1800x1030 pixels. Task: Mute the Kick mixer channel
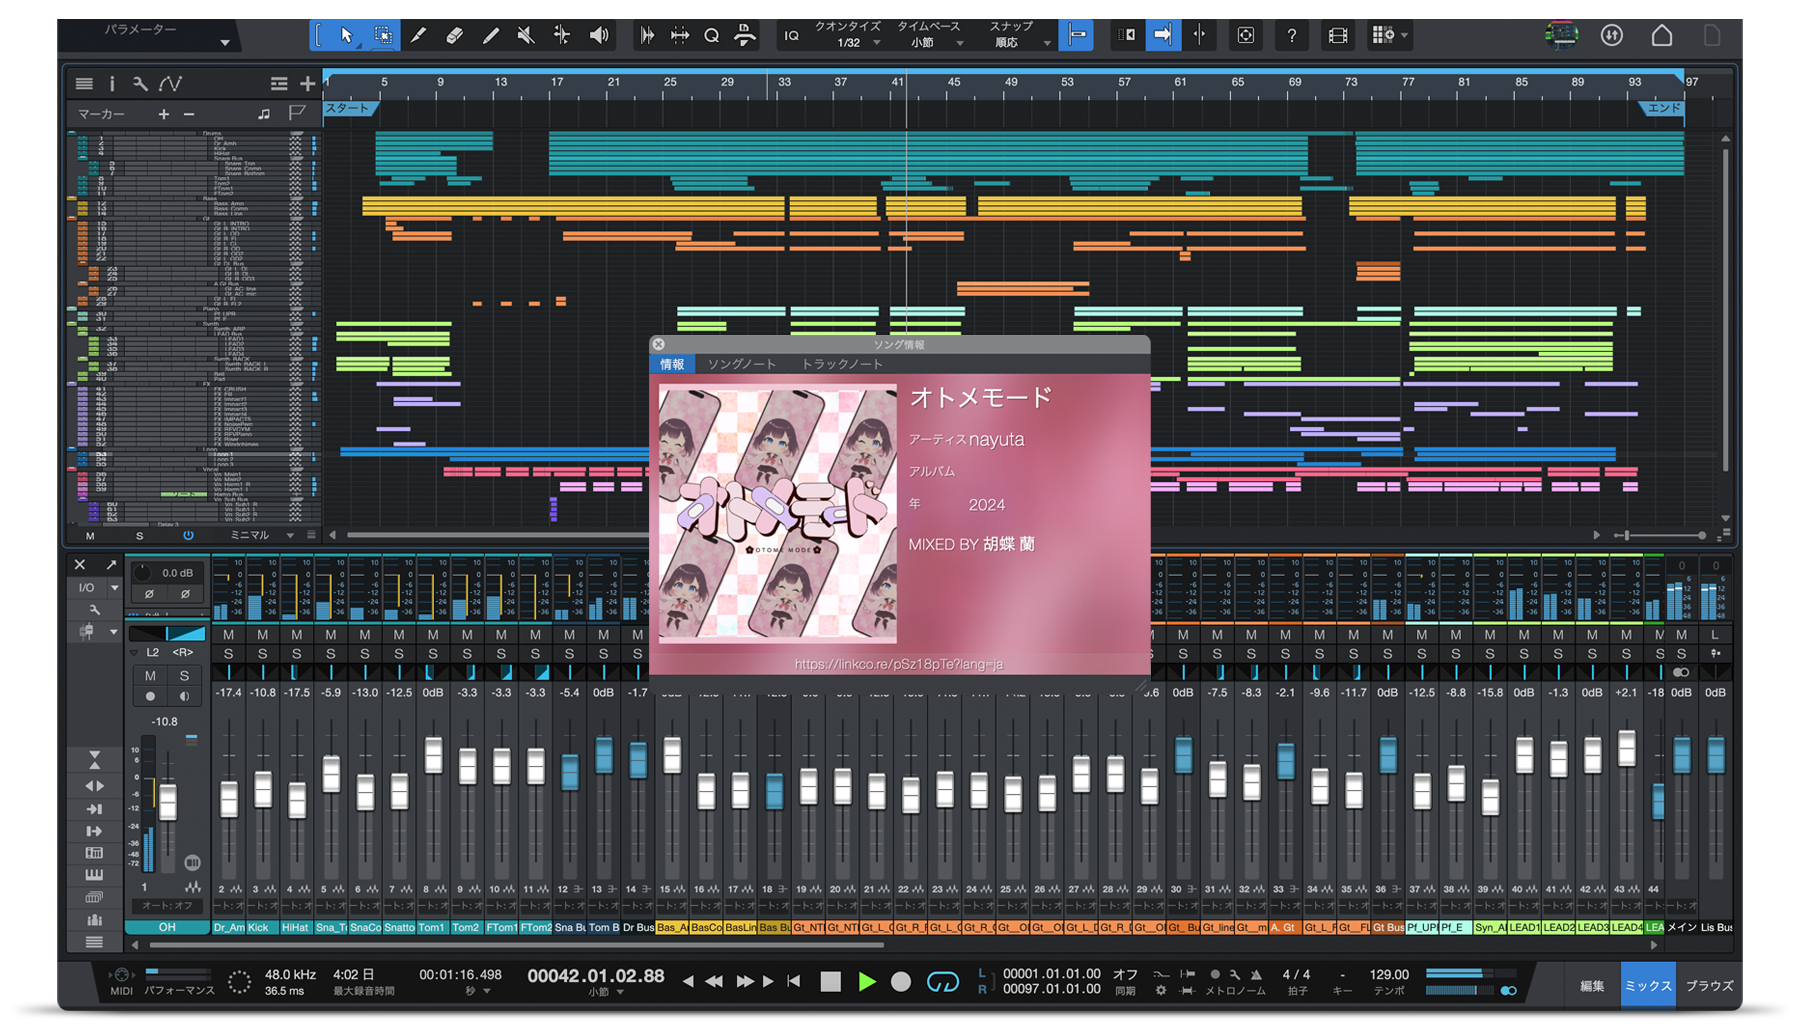tap(262, 635)
